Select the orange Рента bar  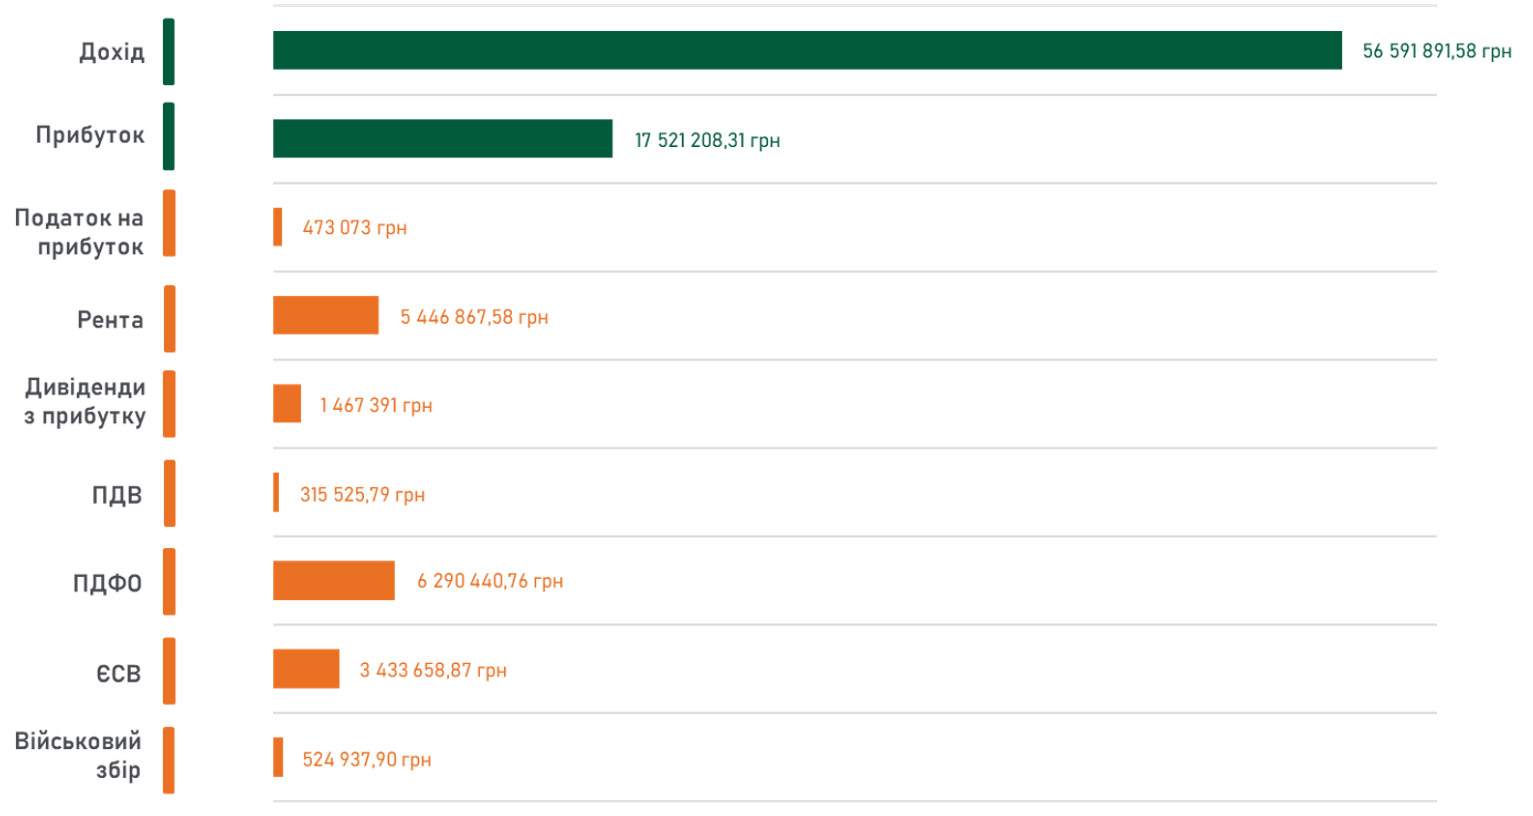325,315
